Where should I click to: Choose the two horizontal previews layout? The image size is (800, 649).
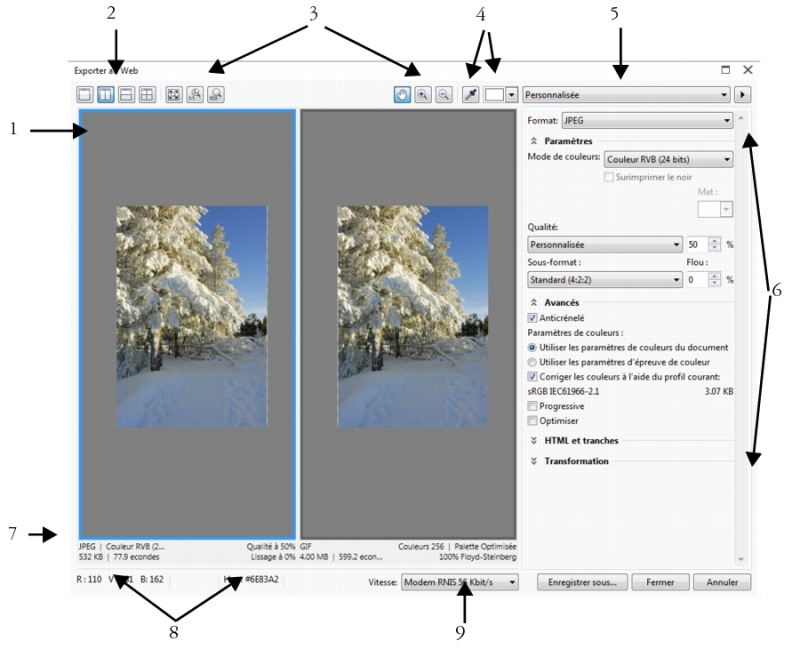pos(126,94)
